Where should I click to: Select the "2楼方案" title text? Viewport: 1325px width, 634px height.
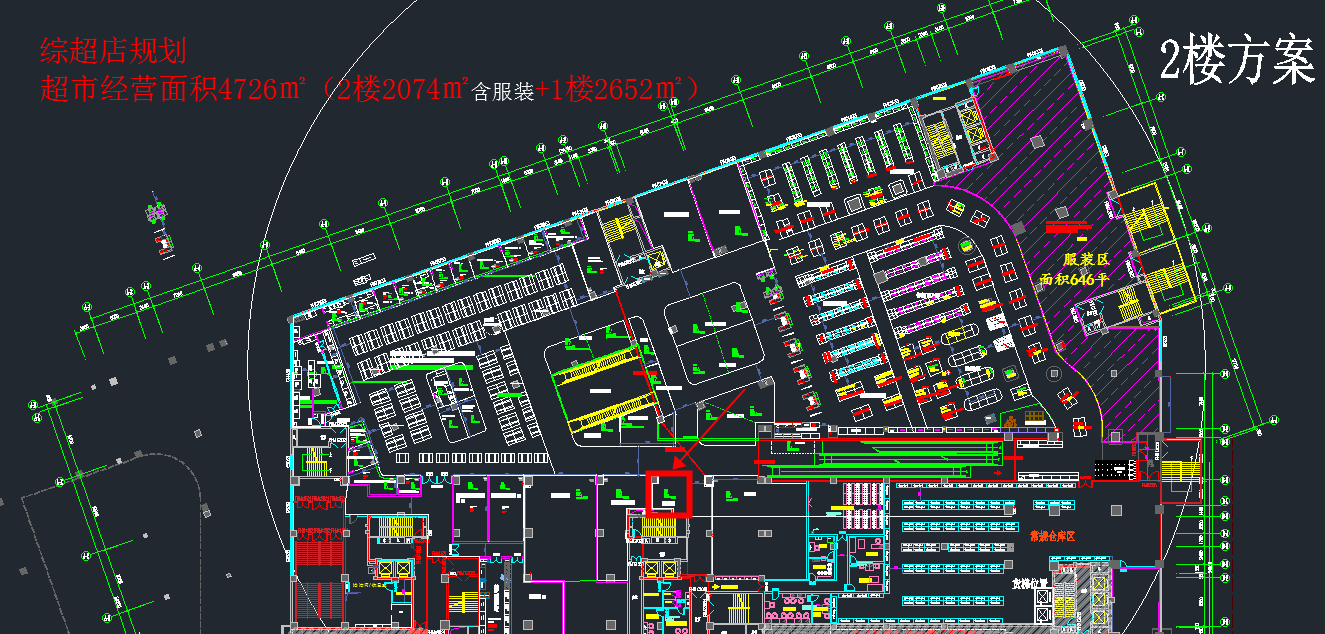1237,61
